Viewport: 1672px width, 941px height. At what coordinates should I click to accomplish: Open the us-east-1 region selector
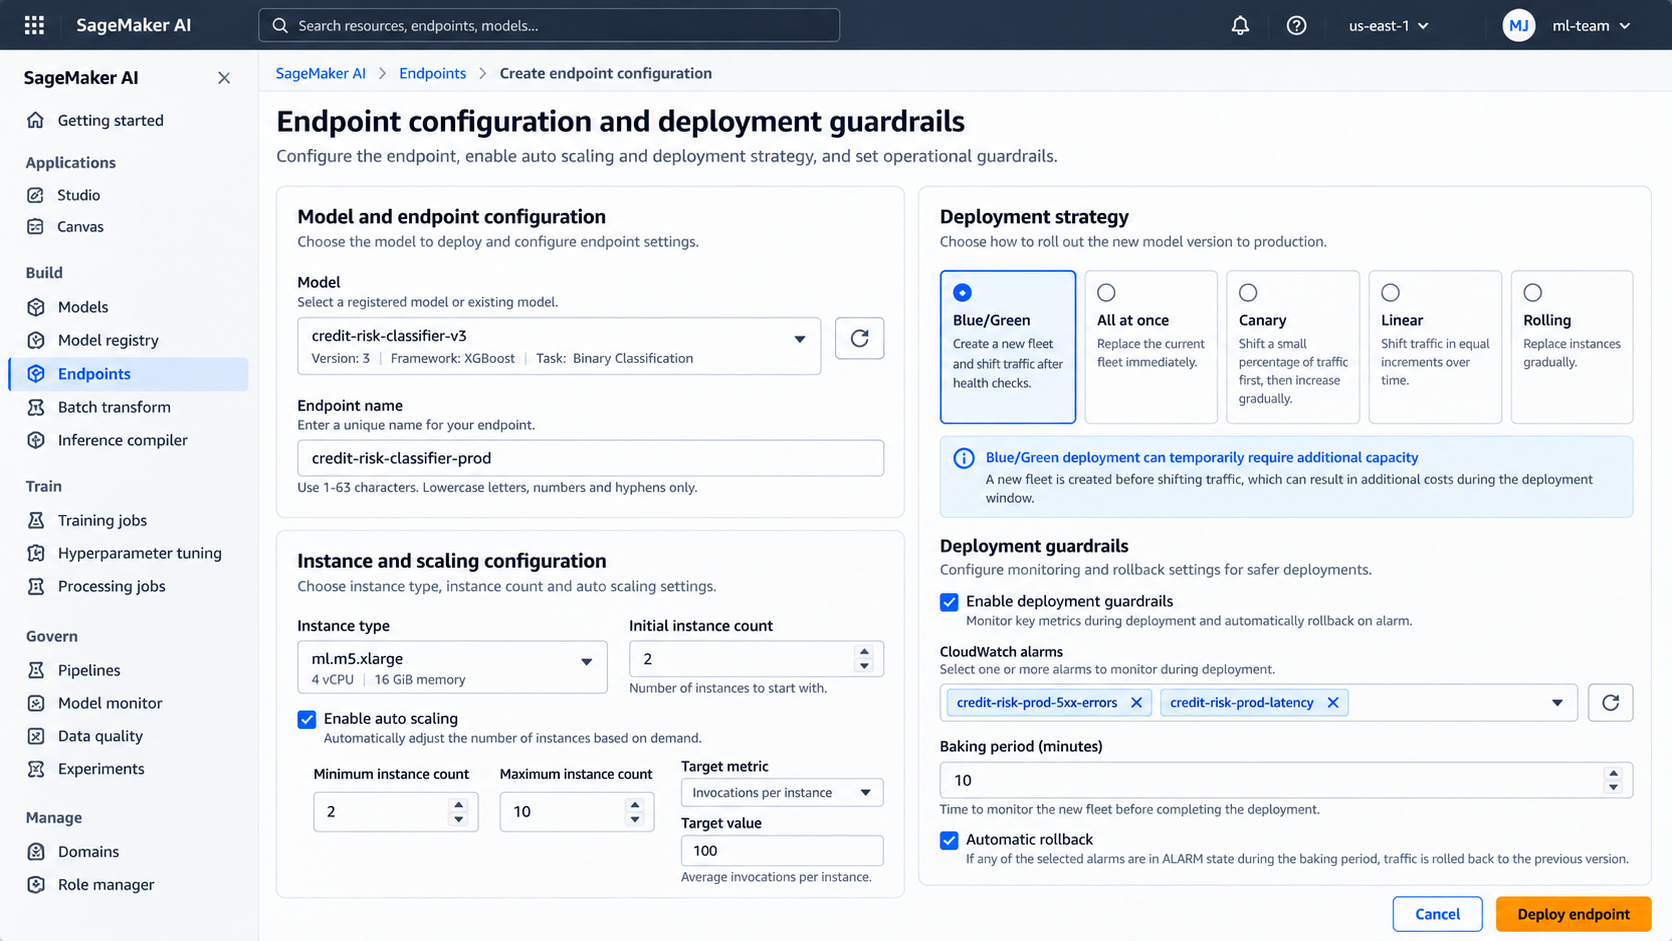tap(1389, 25)
